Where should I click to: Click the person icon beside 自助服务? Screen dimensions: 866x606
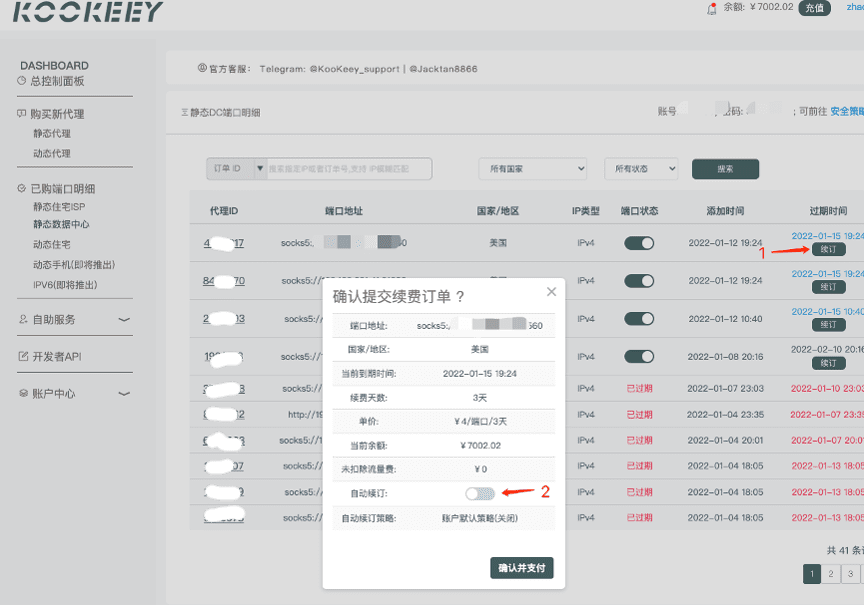[x=23, y=319]
